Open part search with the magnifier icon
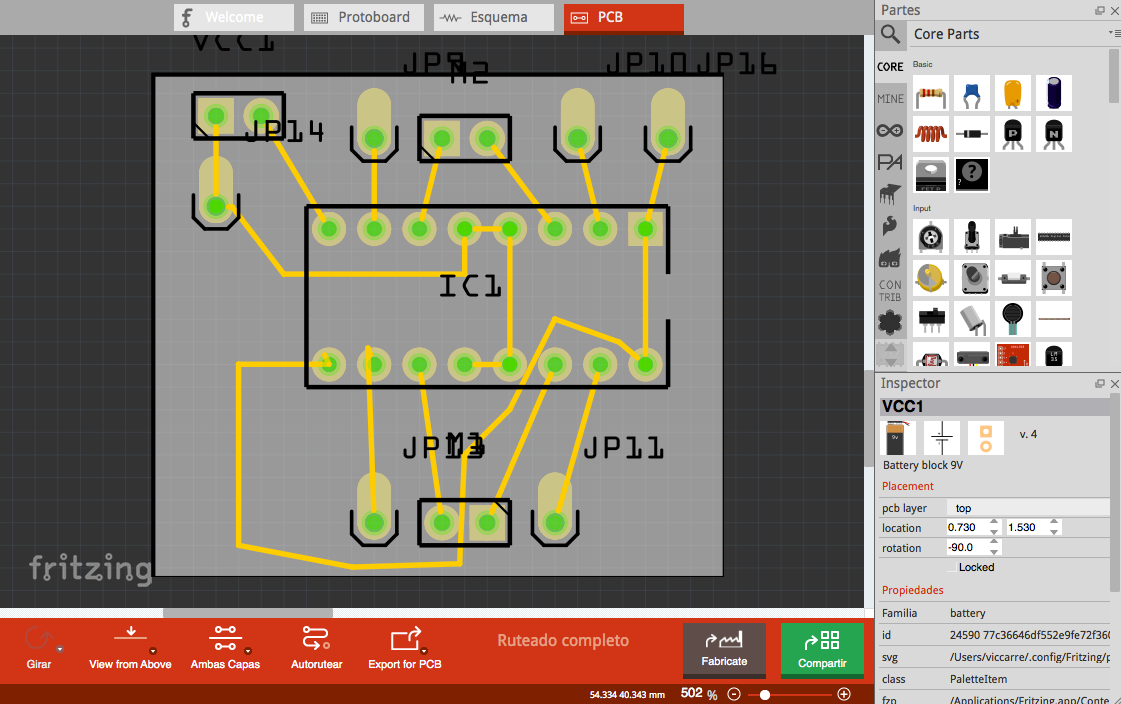The image size is (1121, 704). pyautogui.click(x=889, y=33)
